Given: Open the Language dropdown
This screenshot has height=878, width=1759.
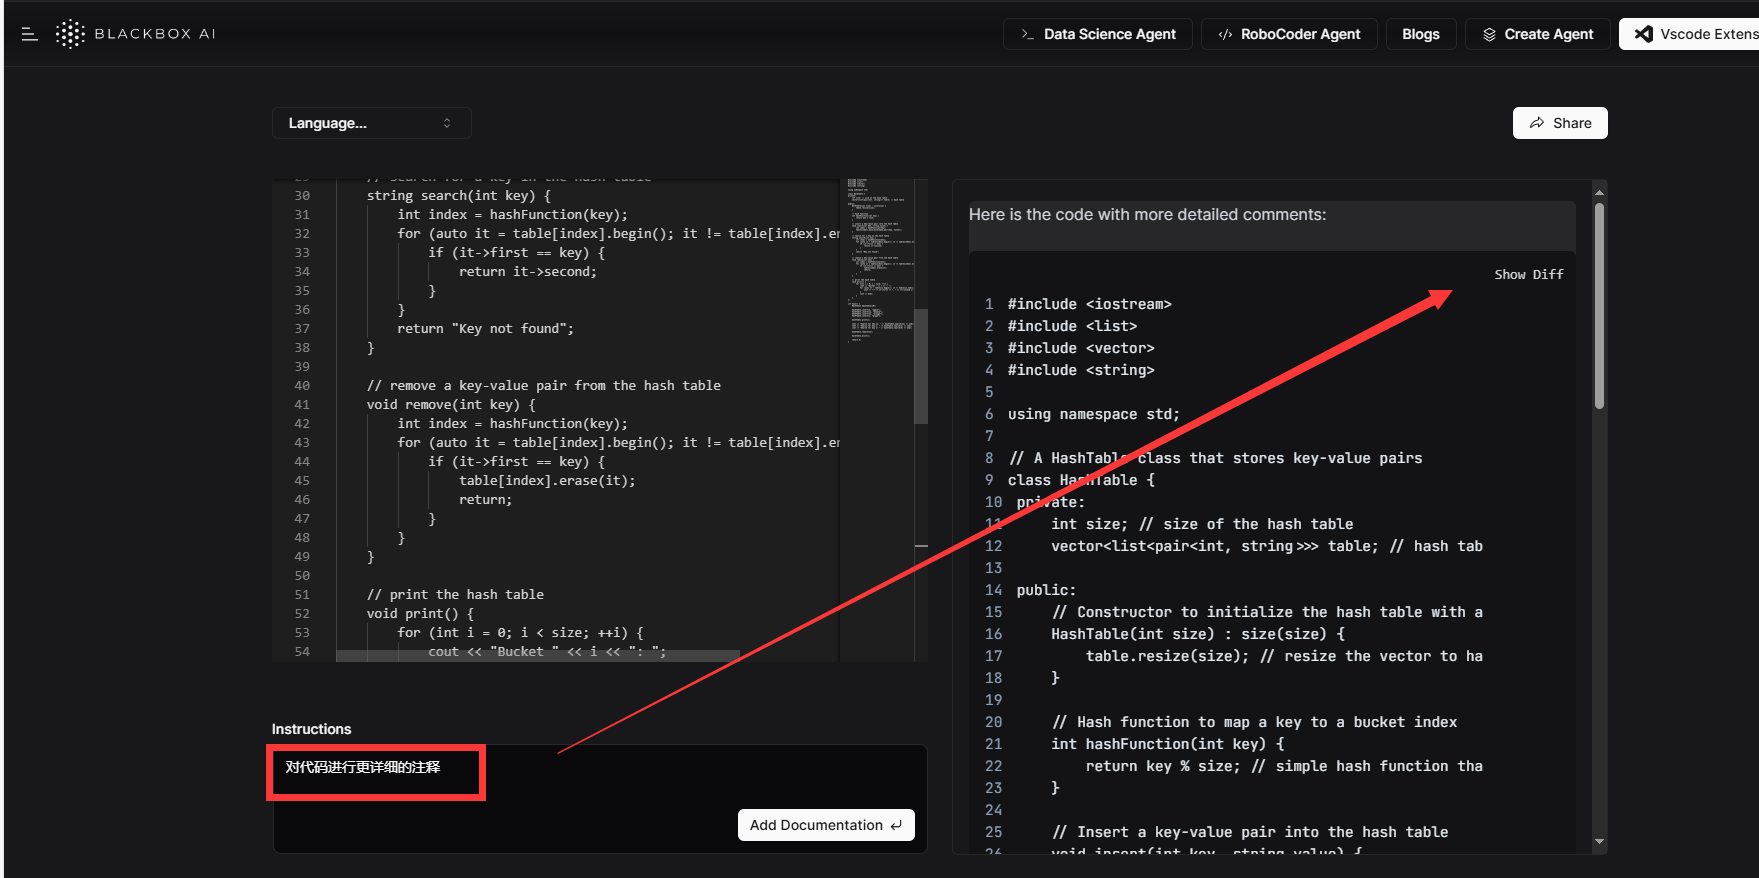Looking at the screenshot, I should (x=370, y=123).
